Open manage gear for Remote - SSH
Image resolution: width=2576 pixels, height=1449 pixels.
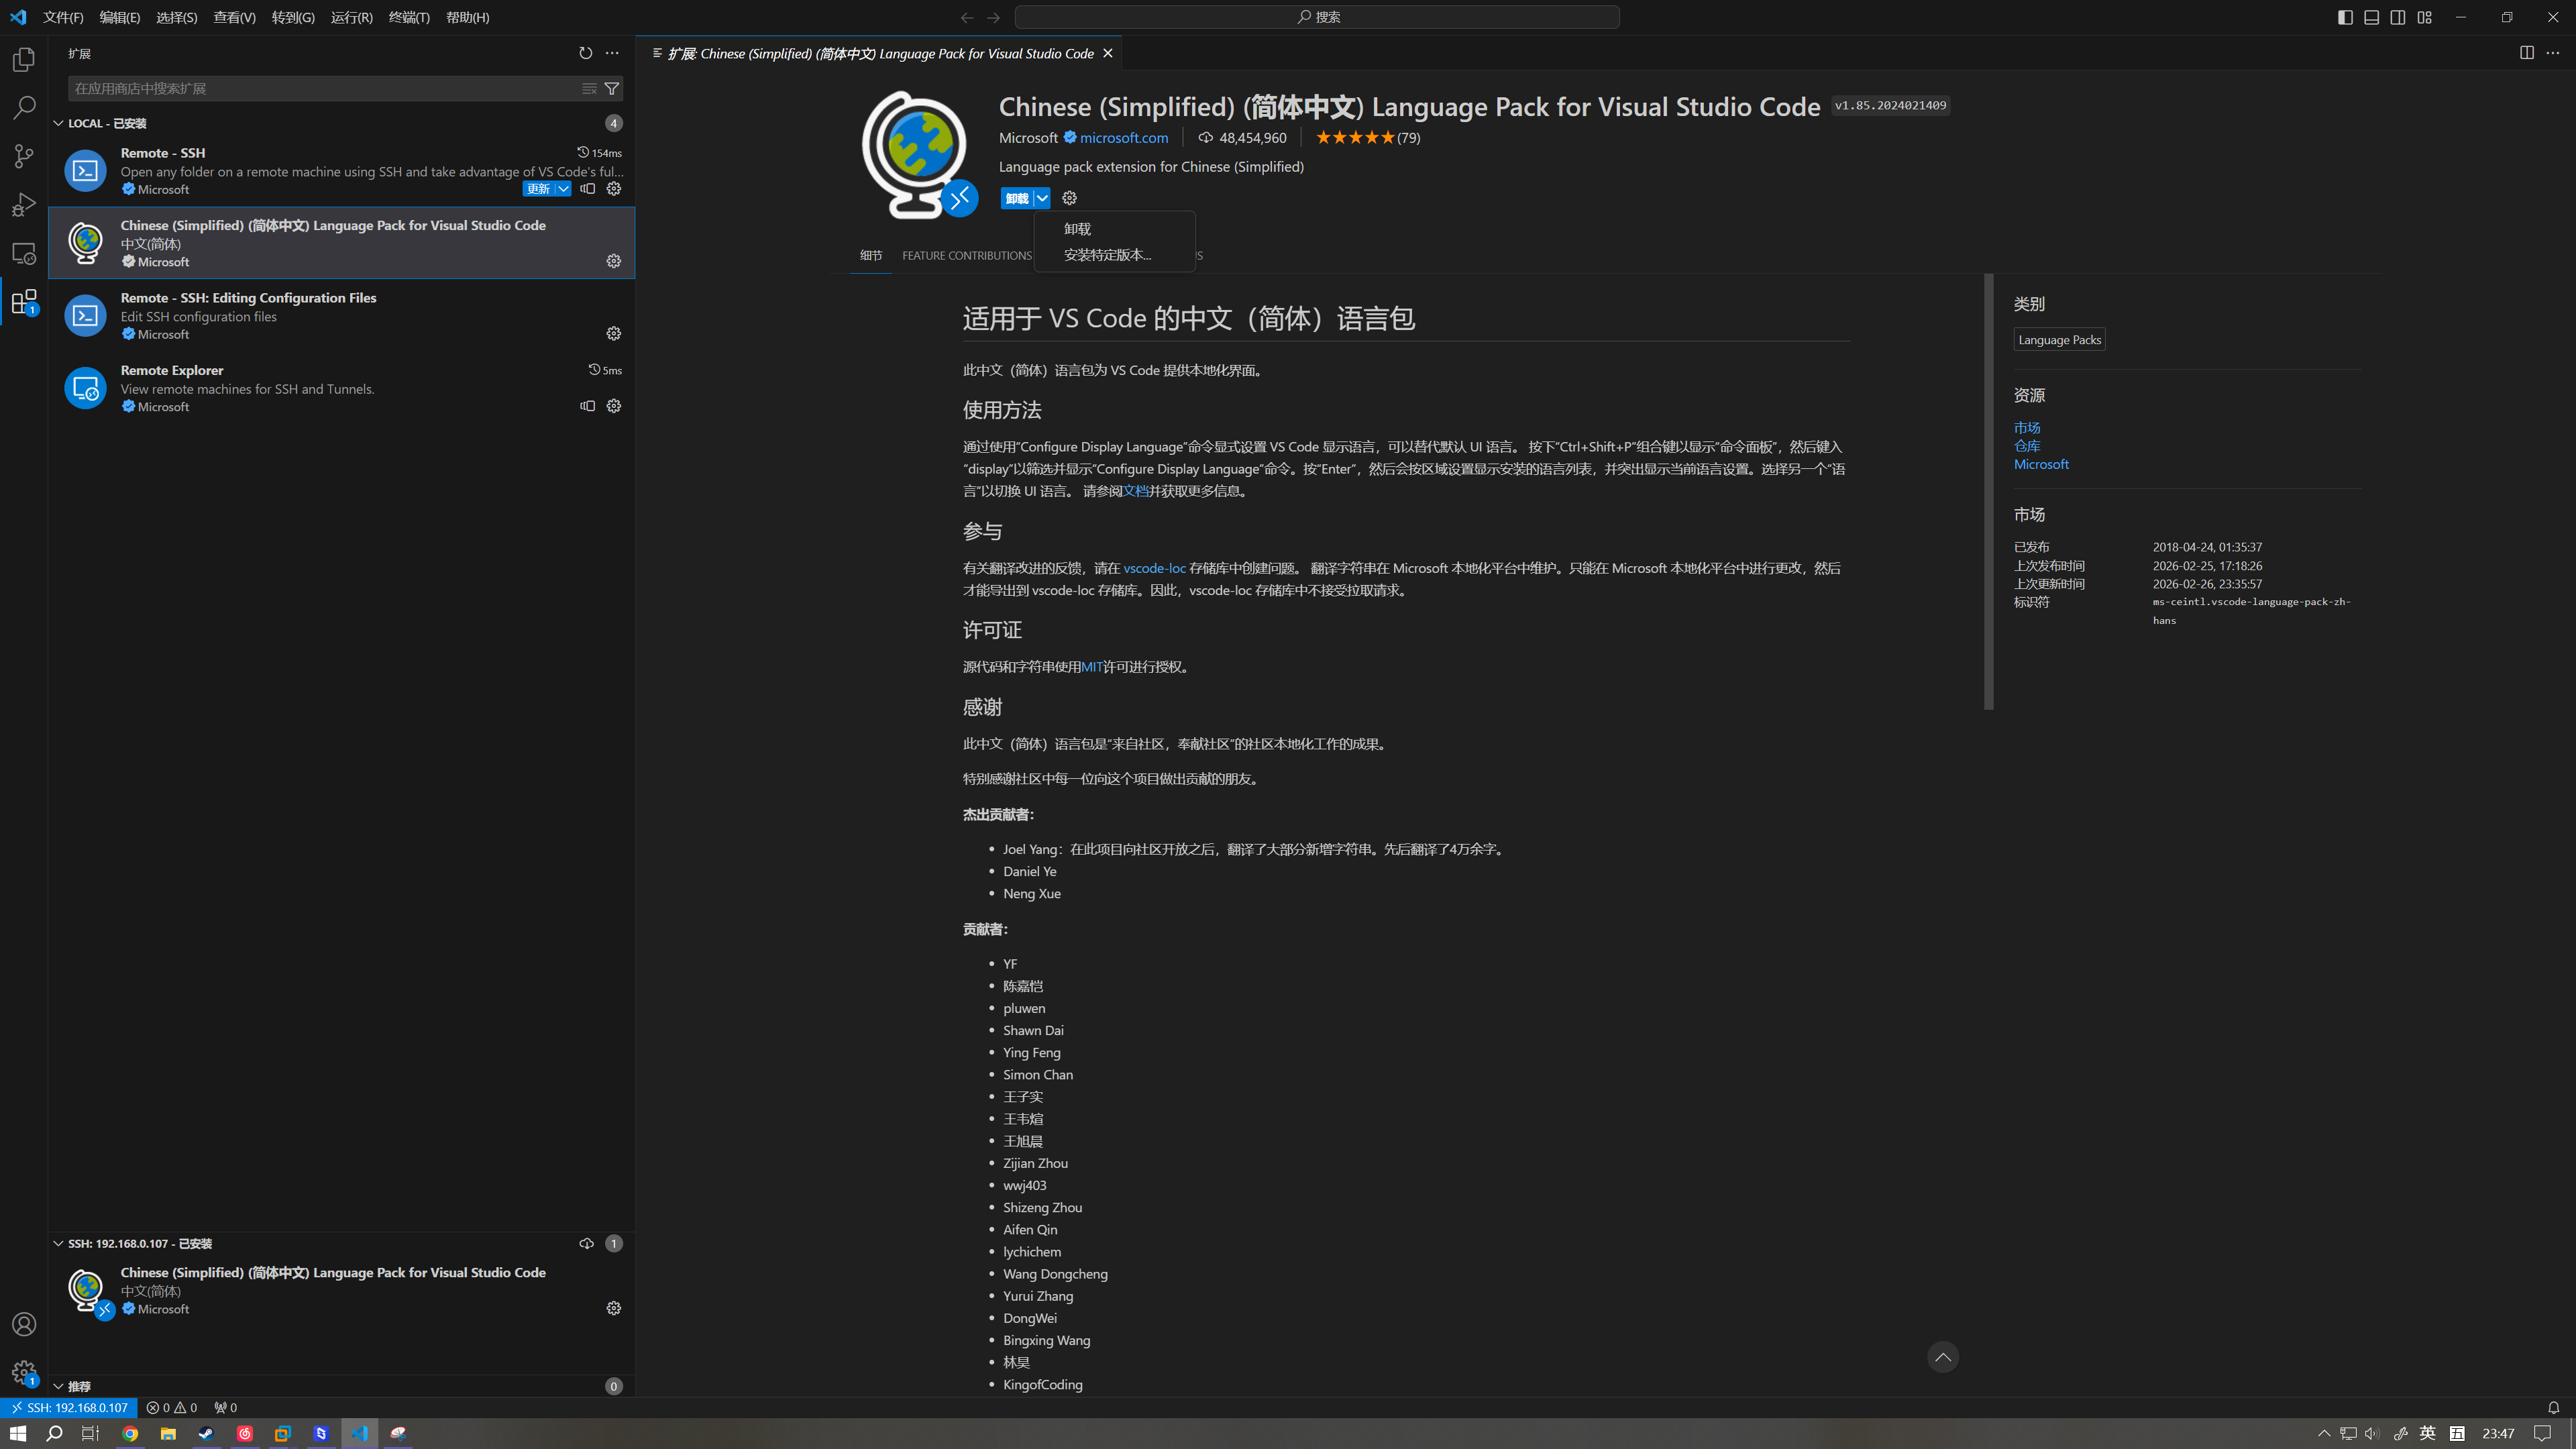(x=614, y=189)
